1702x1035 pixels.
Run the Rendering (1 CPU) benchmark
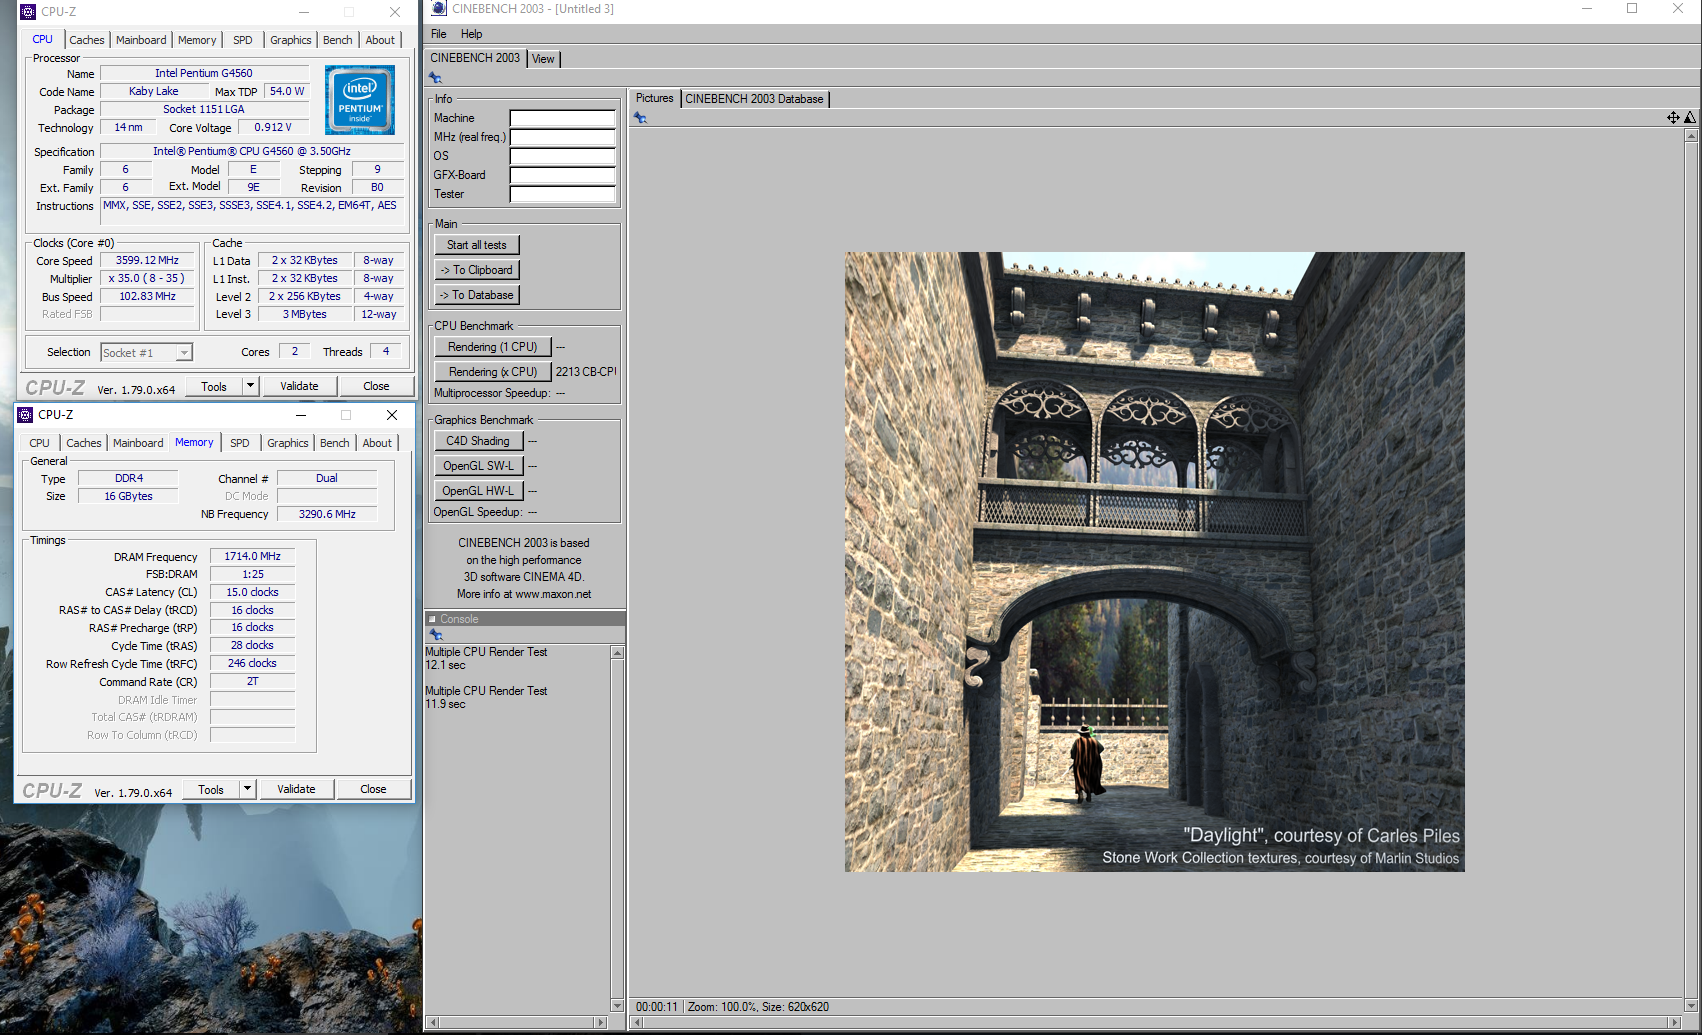coord(493,347)
